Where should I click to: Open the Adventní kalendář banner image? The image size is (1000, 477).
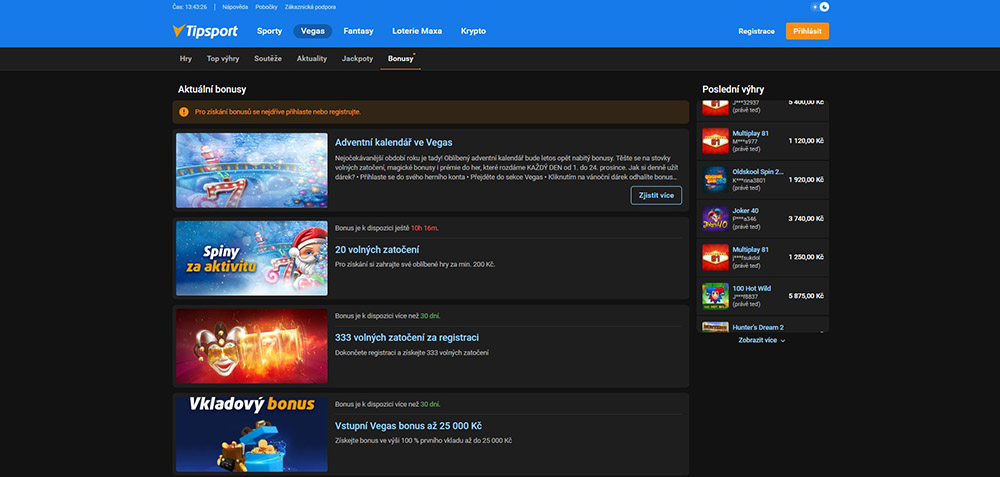point(252,170)
